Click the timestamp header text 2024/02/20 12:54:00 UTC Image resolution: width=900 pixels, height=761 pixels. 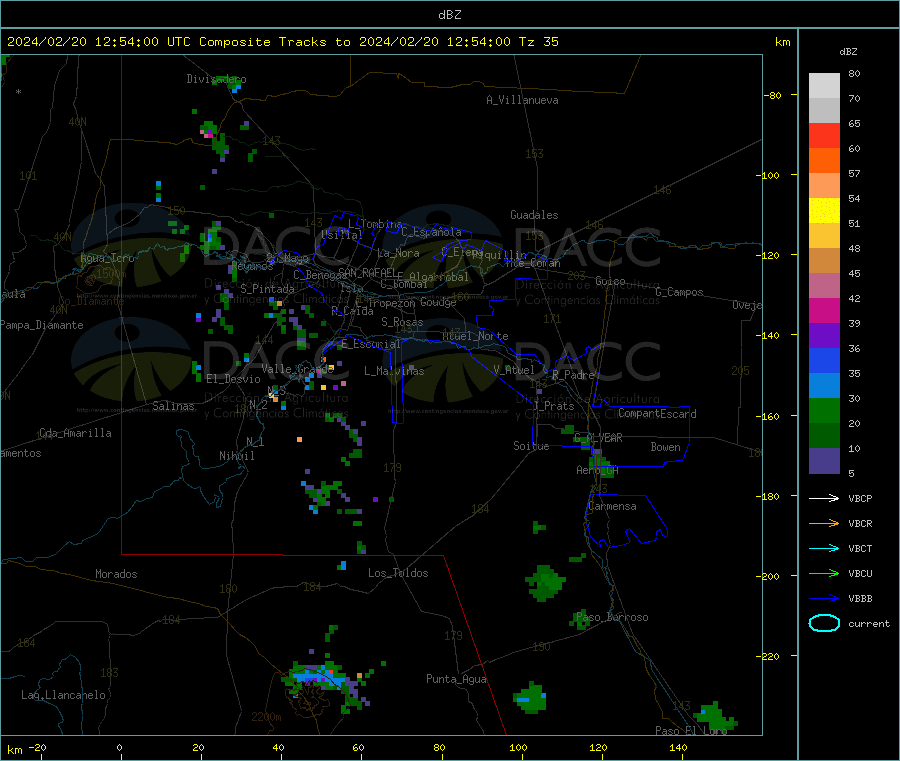(99, 42)
